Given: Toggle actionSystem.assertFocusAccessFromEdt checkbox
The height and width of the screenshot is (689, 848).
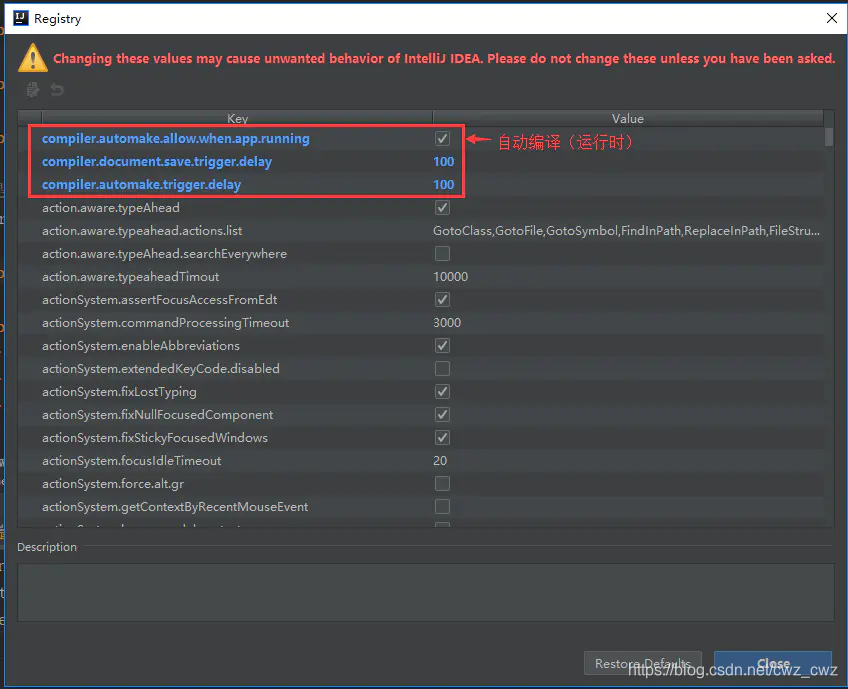Looking at the screenshot, I should coord(442,300).
